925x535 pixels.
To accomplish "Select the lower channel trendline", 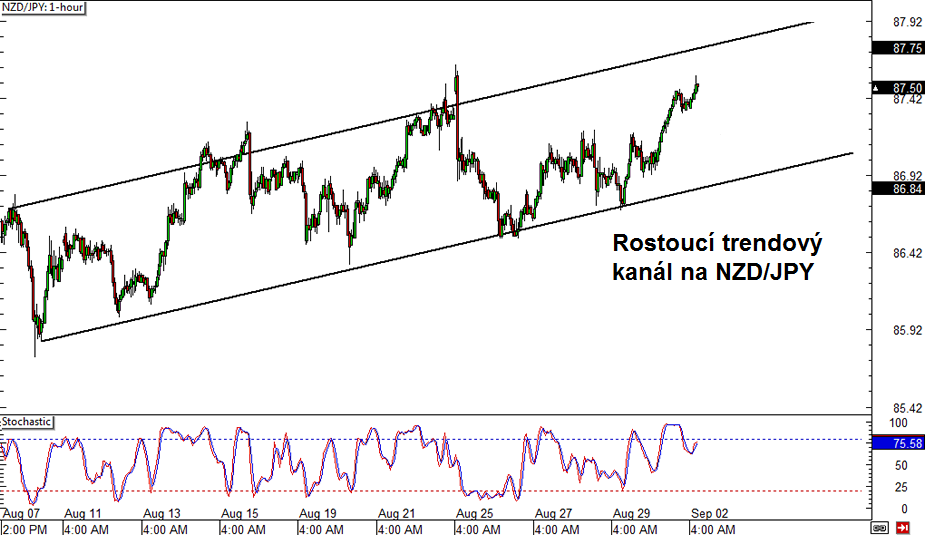I will tap(447, 247).
